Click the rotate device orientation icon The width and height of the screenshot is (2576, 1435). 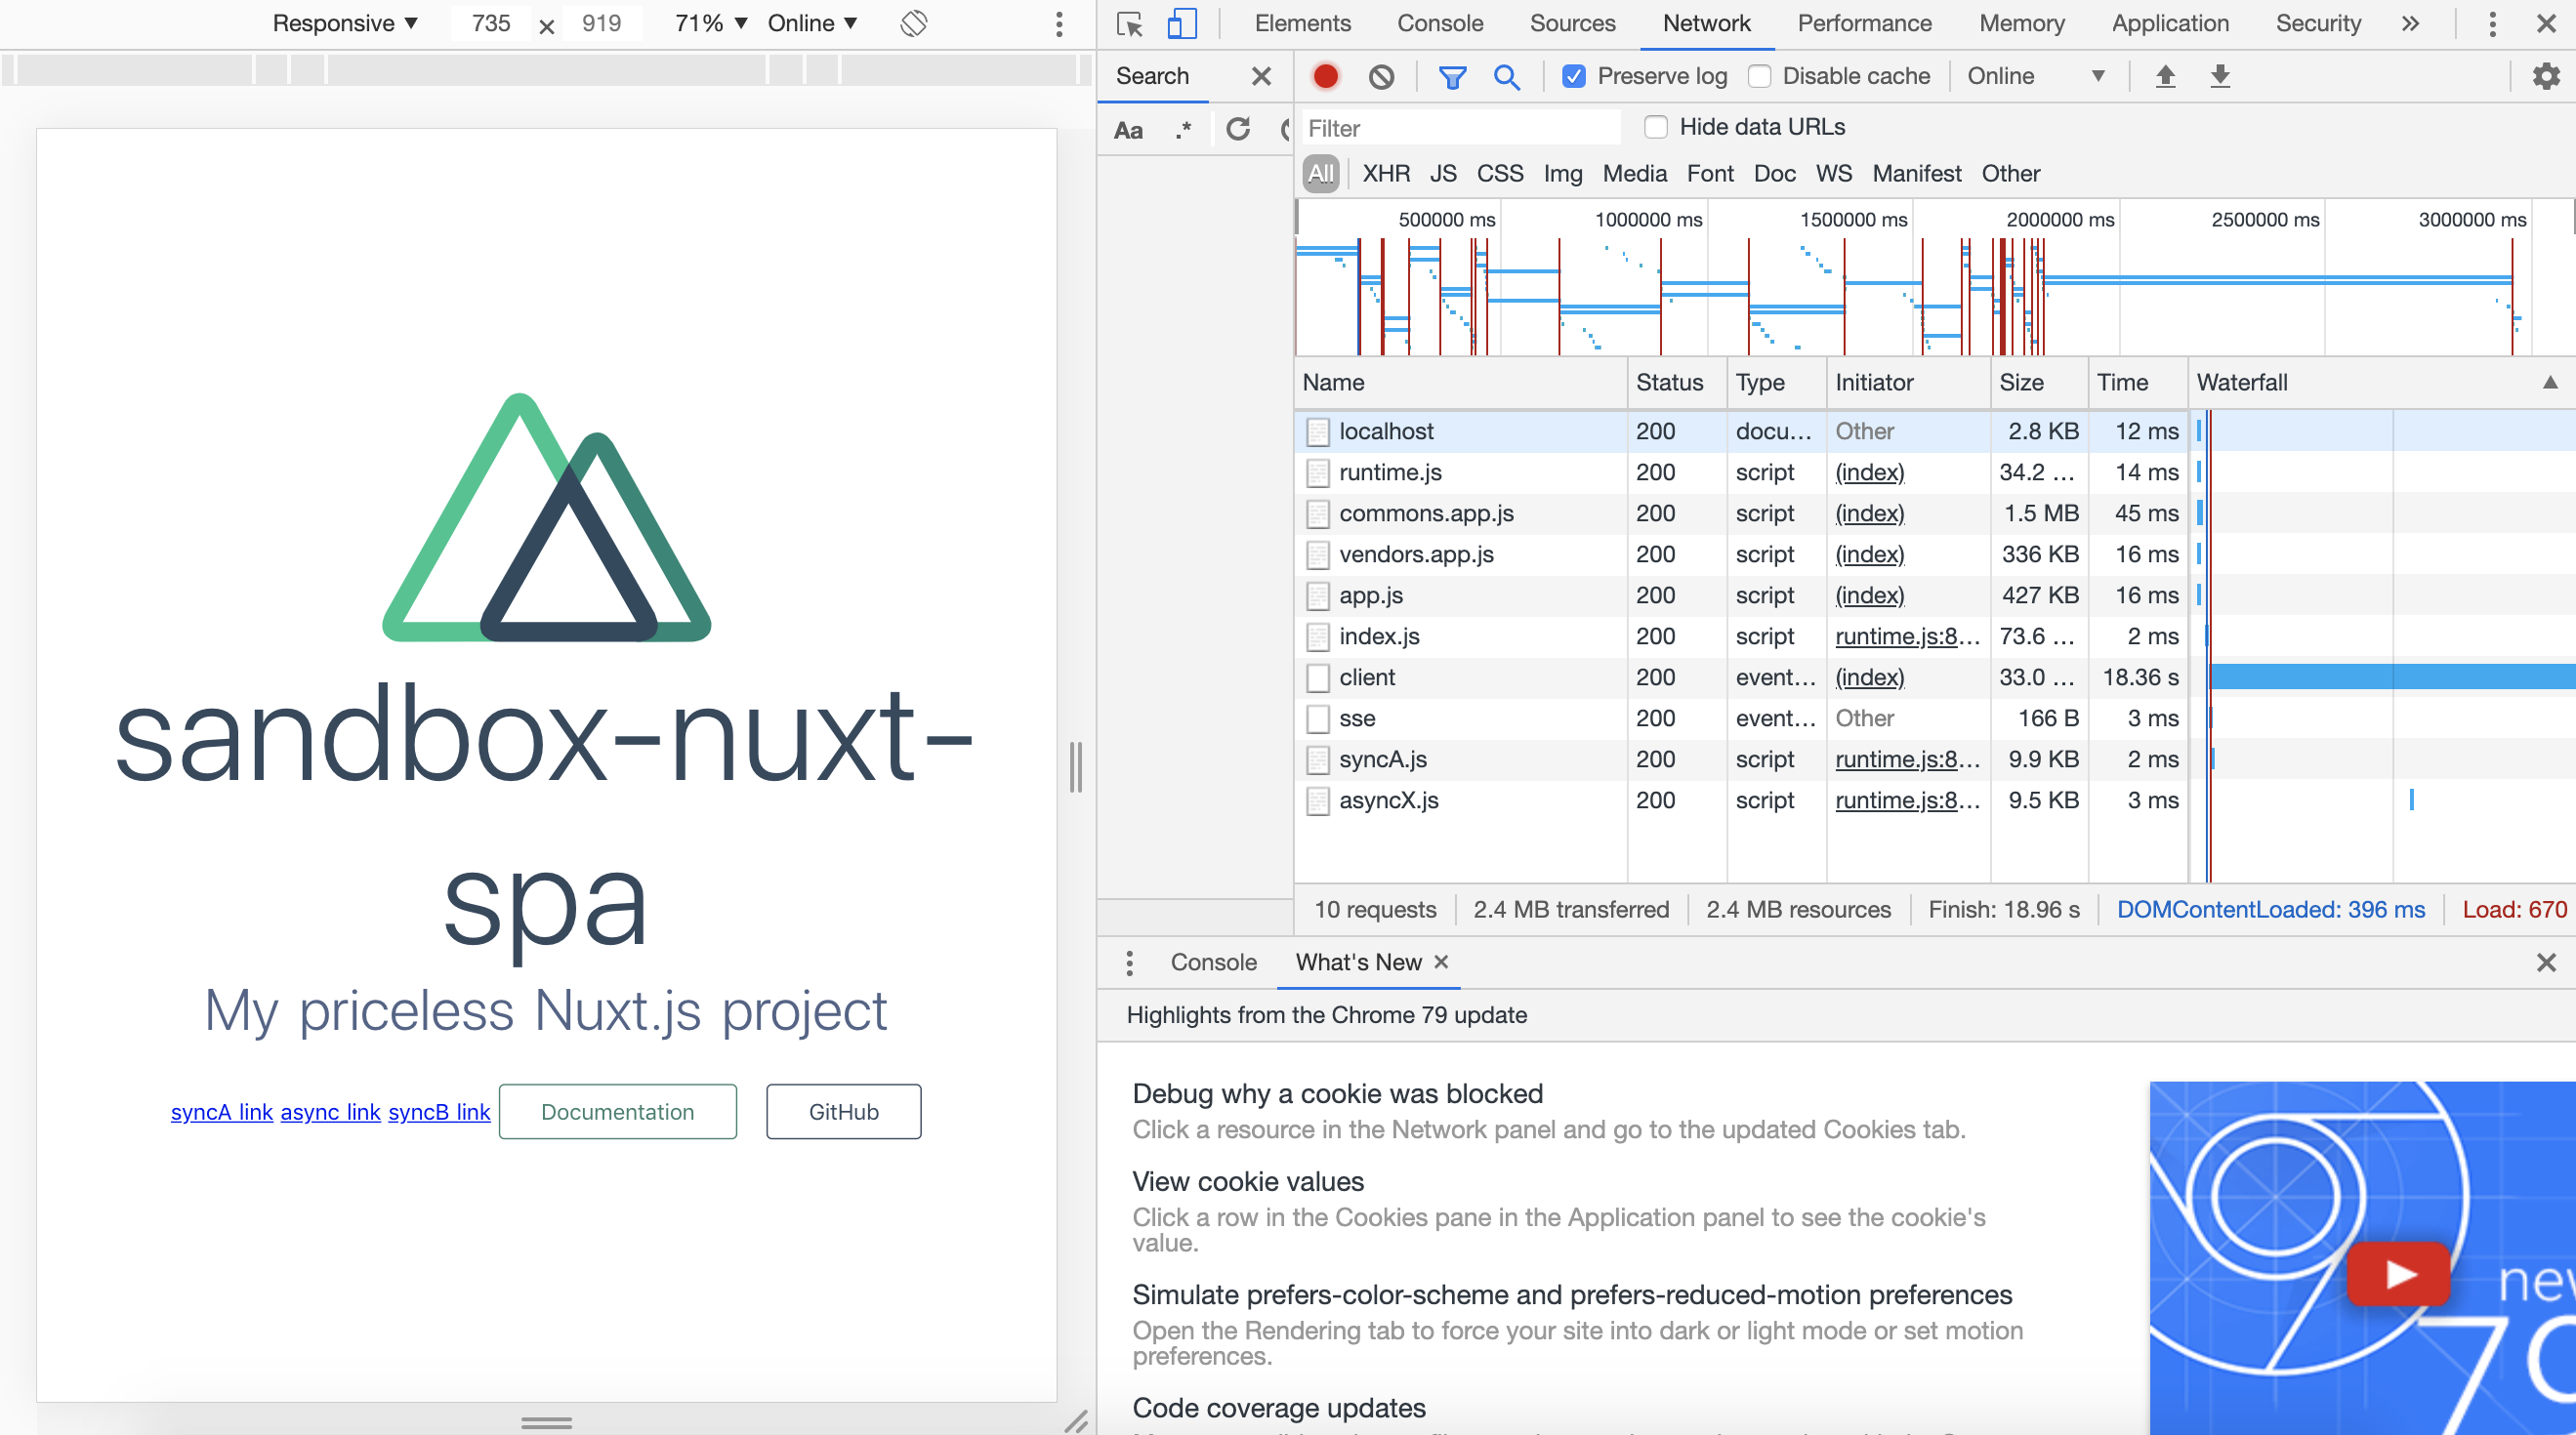913,23
